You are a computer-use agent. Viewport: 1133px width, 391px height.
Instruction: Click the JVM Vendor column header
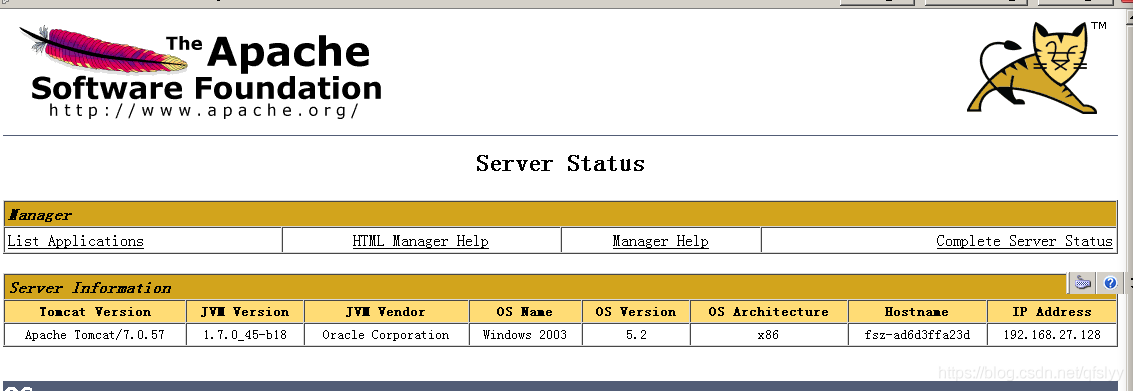pyautogui.click(x=387, y=311)
